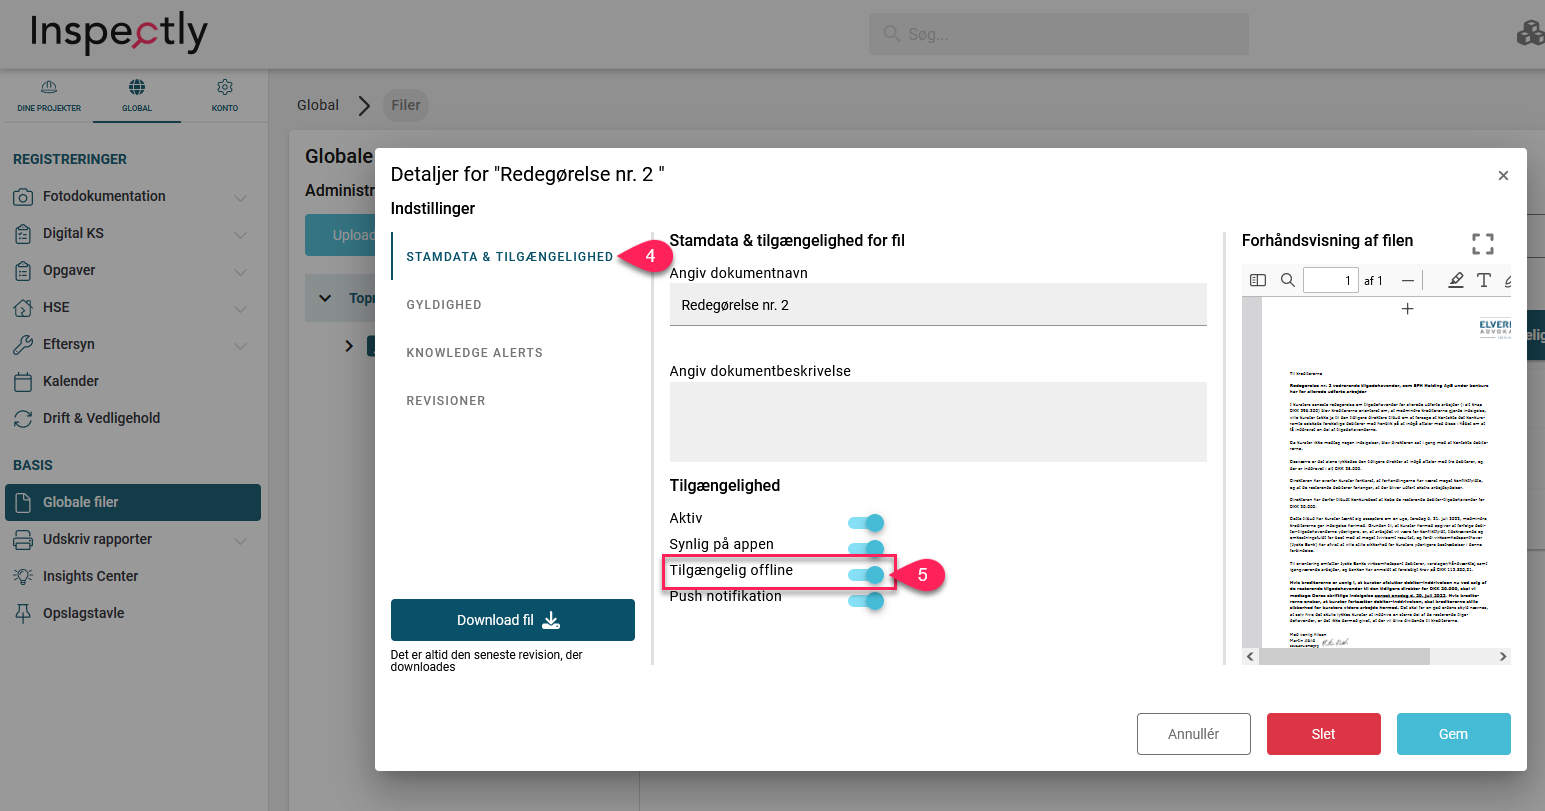1545x811 pixels.
Task: Close the details dialog with the X
Action: click(1502, 176)
